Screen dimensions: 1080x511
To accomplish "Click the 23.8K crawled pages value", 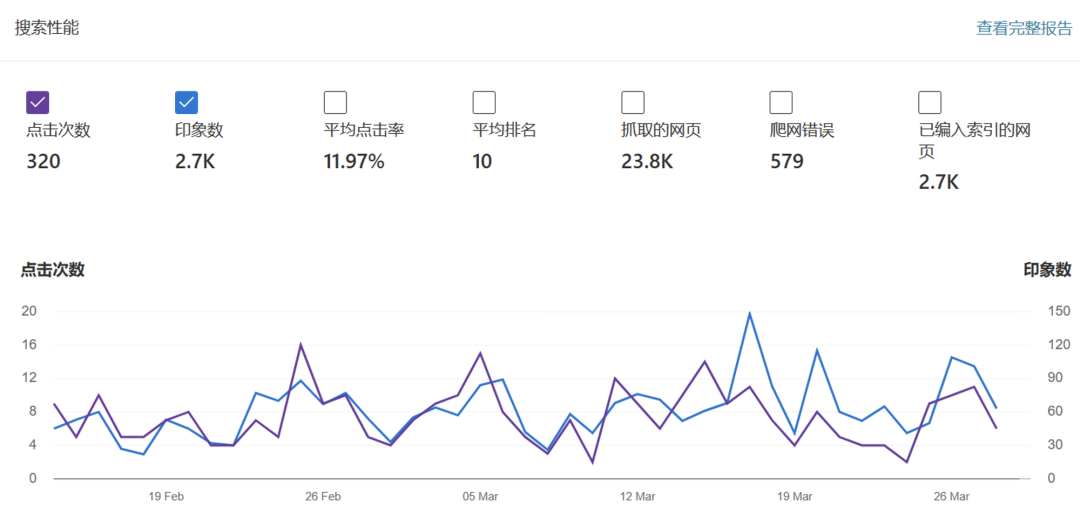I will coord(646,161).
